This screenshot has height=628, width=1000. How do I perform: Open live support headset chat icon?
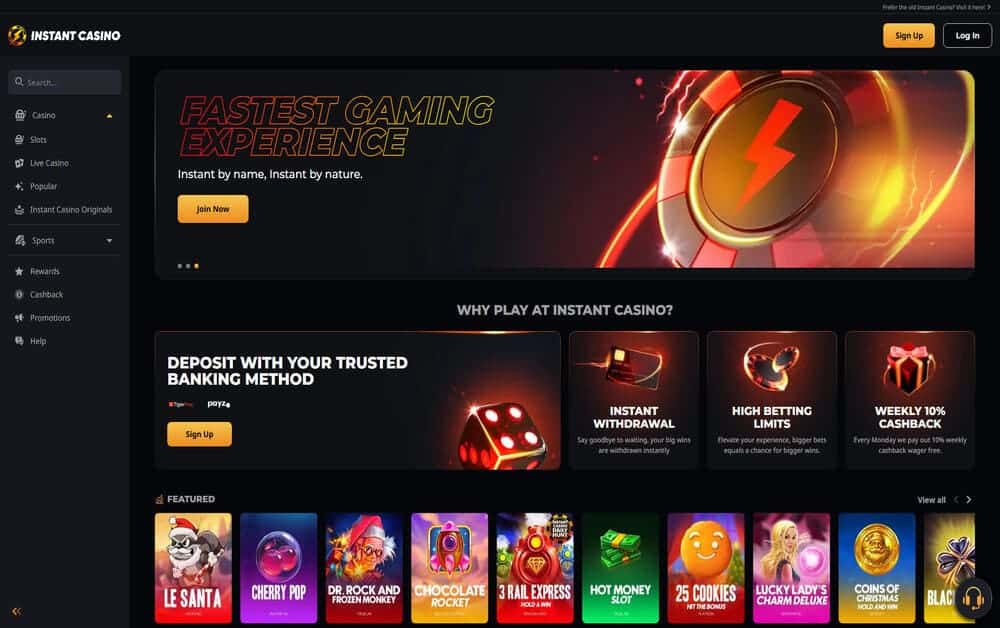pyautogui.click(x=973, y=599)
